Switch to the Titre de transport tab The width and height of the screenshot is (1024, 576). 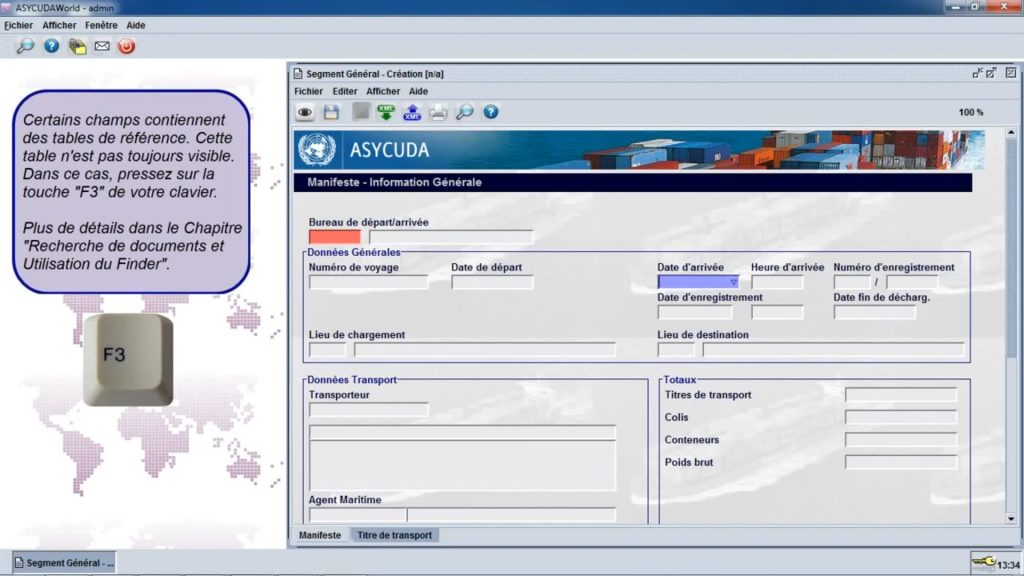(x=394, y=535)
